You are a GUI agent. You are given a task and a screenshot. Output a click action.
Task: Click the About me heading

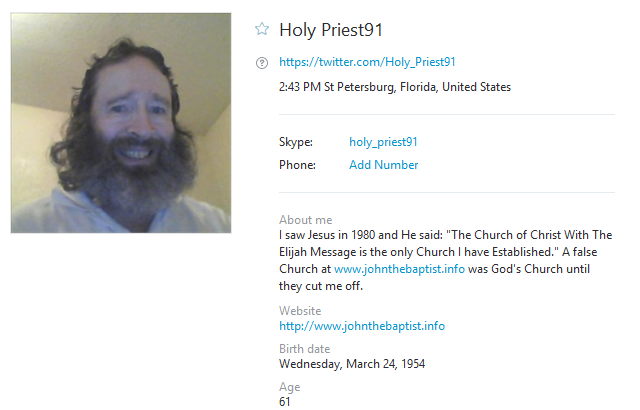[x=305, y=220]
